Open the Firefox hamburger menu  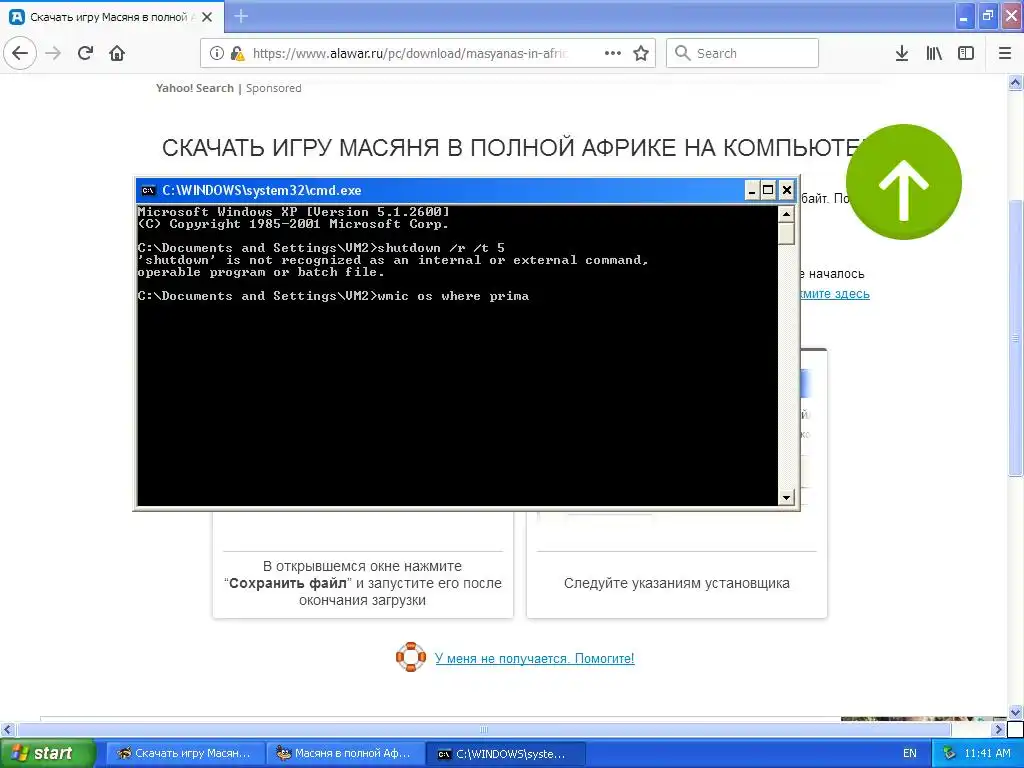click(x=1005, y=54)
